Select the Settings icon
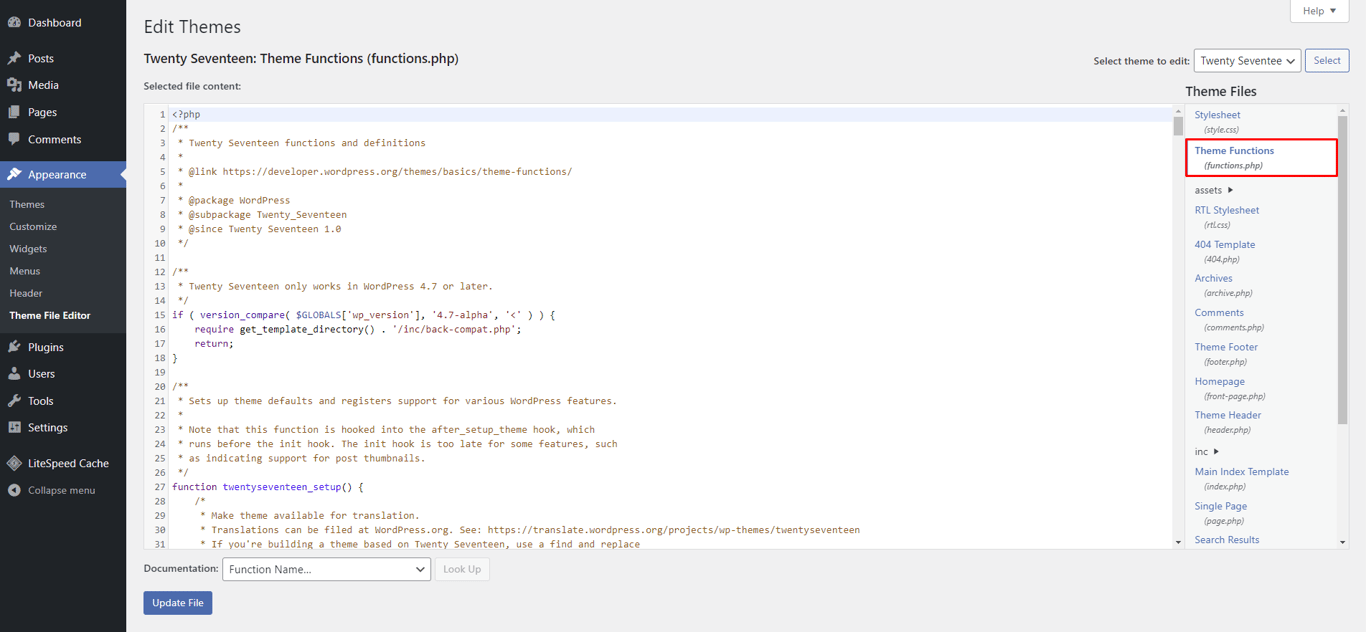This screenshot has width=1366, height=632. click(x=13, y=427)
